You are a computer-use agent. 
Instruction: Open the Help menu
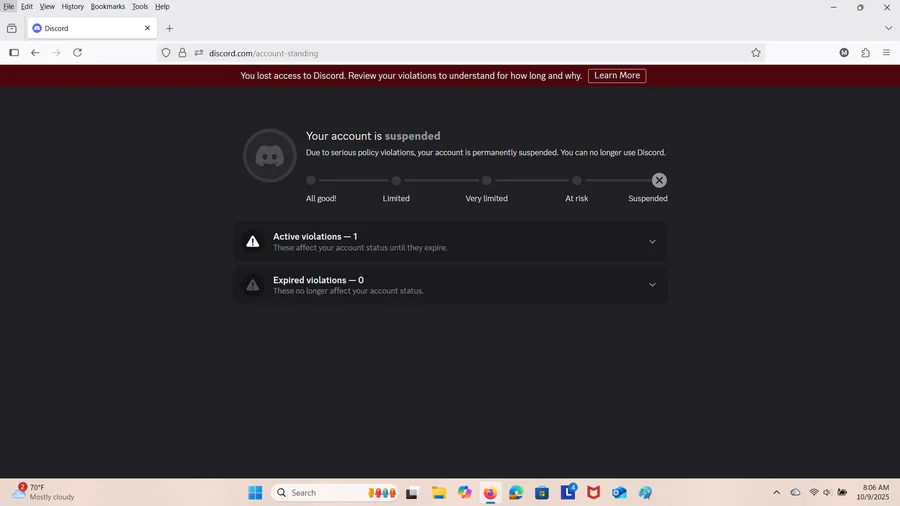162,6
